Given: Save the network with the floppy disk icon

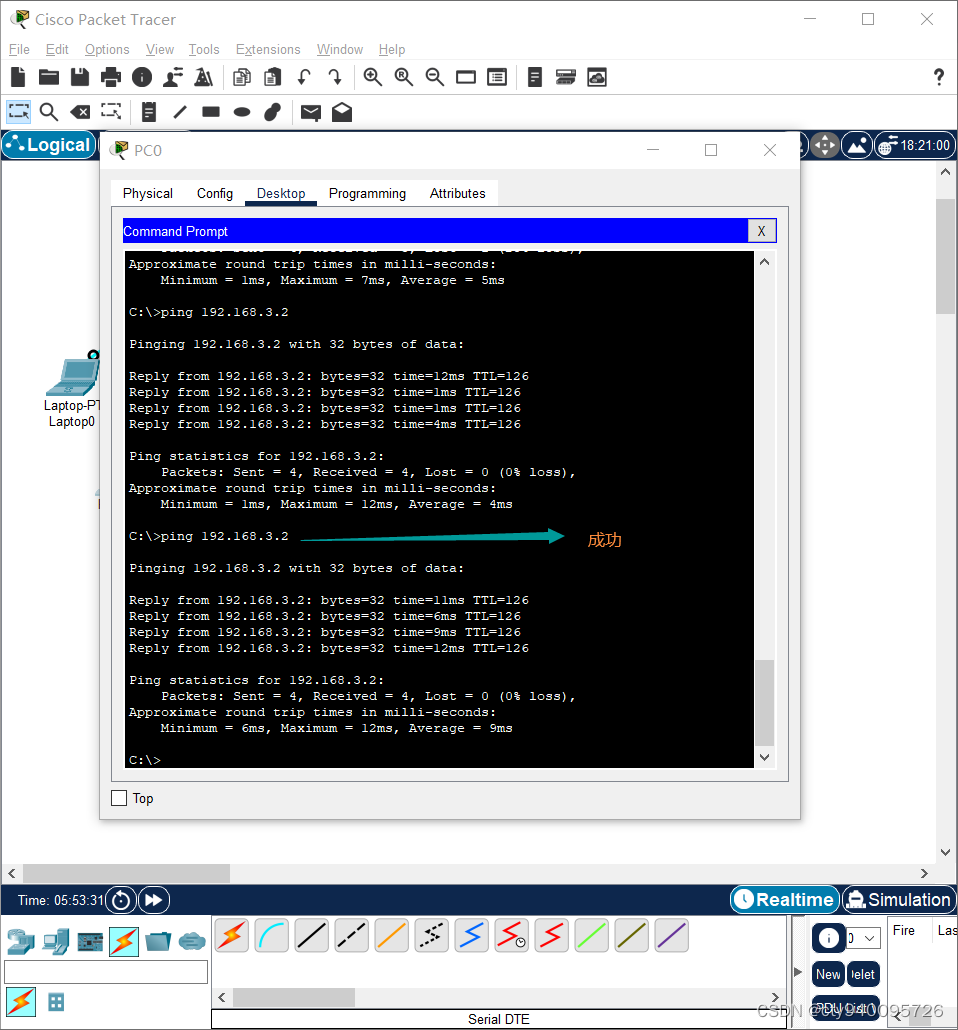Looking at the screenshot, I should click(x=80, y=78).
